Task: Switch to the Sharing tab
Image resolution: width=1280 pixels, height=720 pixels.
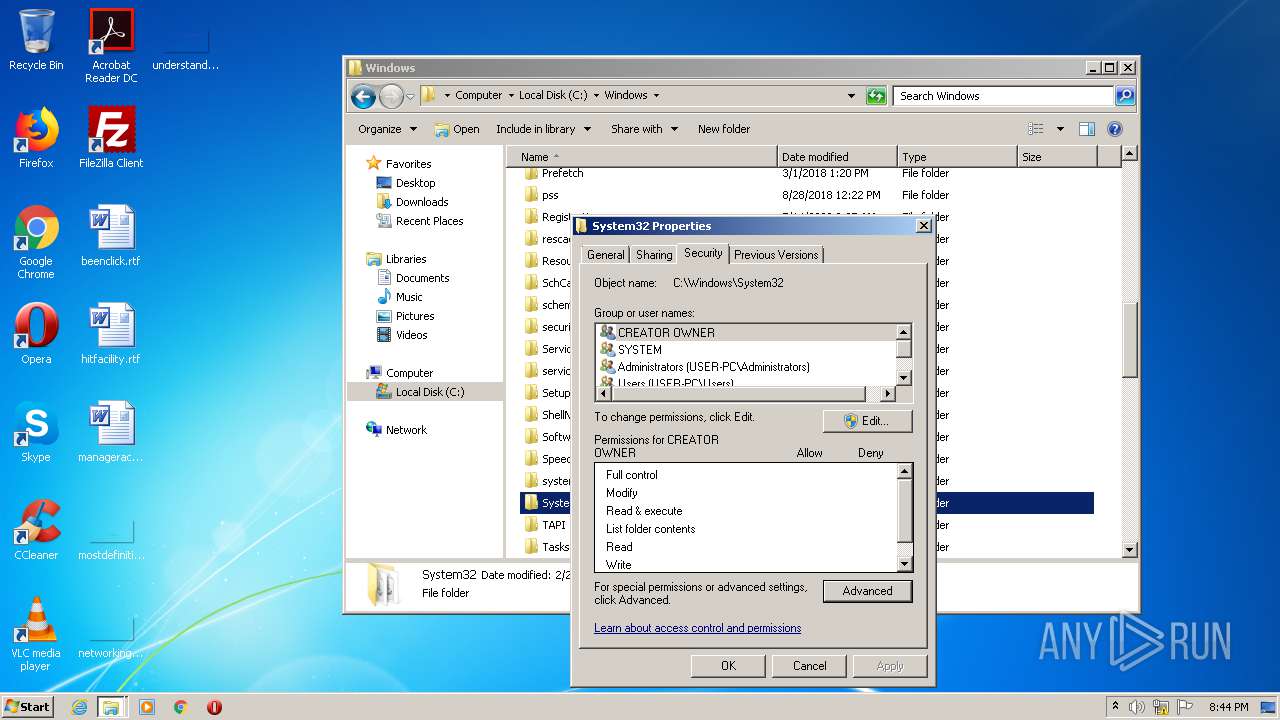Action: click(x=654, y=255)
